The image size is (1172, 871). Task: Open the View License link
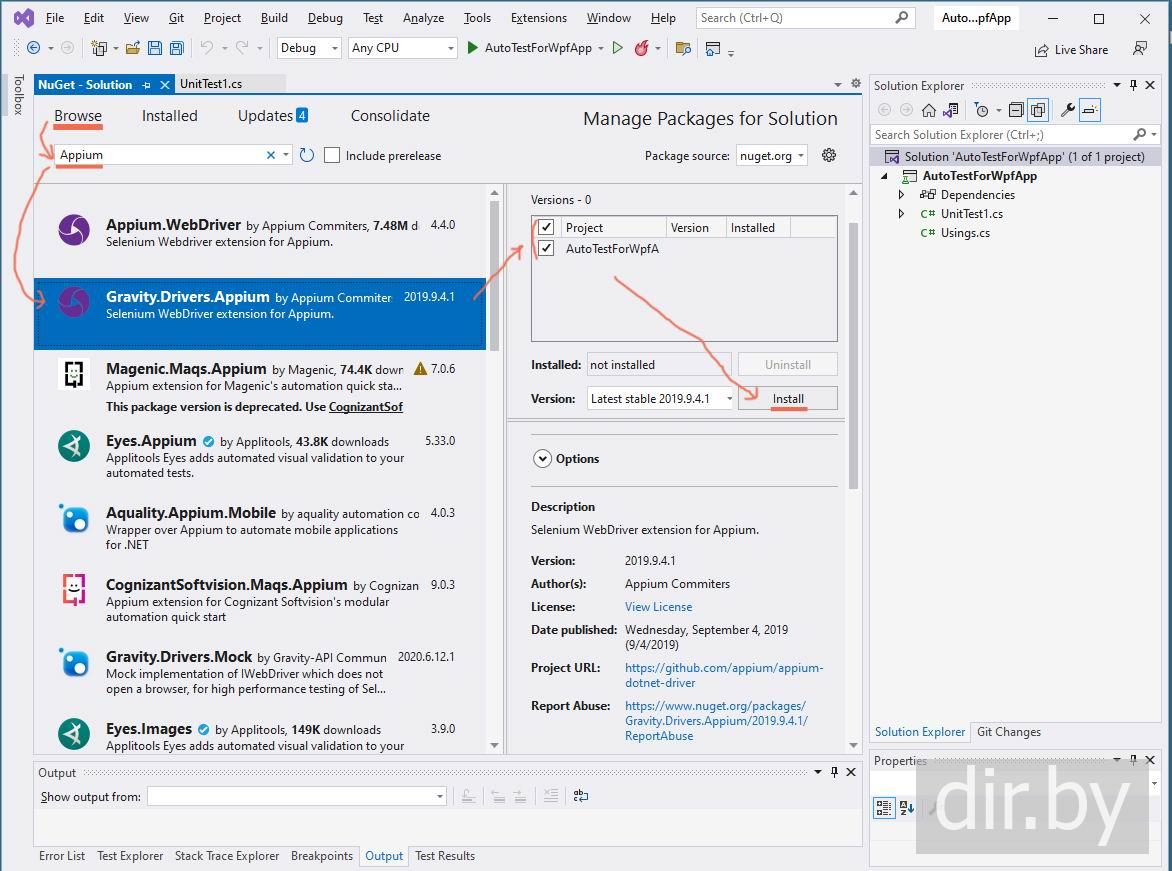[x=658, y=607]
